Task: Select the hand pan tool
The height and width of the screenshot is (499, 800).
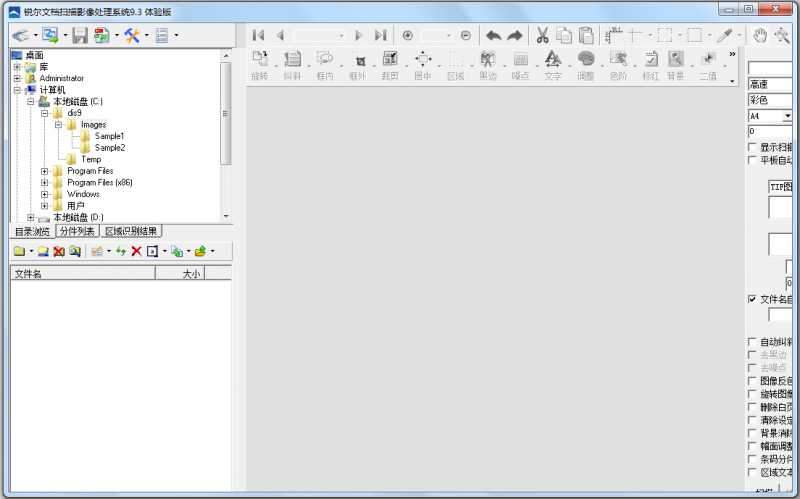Action: pos(760,35)
